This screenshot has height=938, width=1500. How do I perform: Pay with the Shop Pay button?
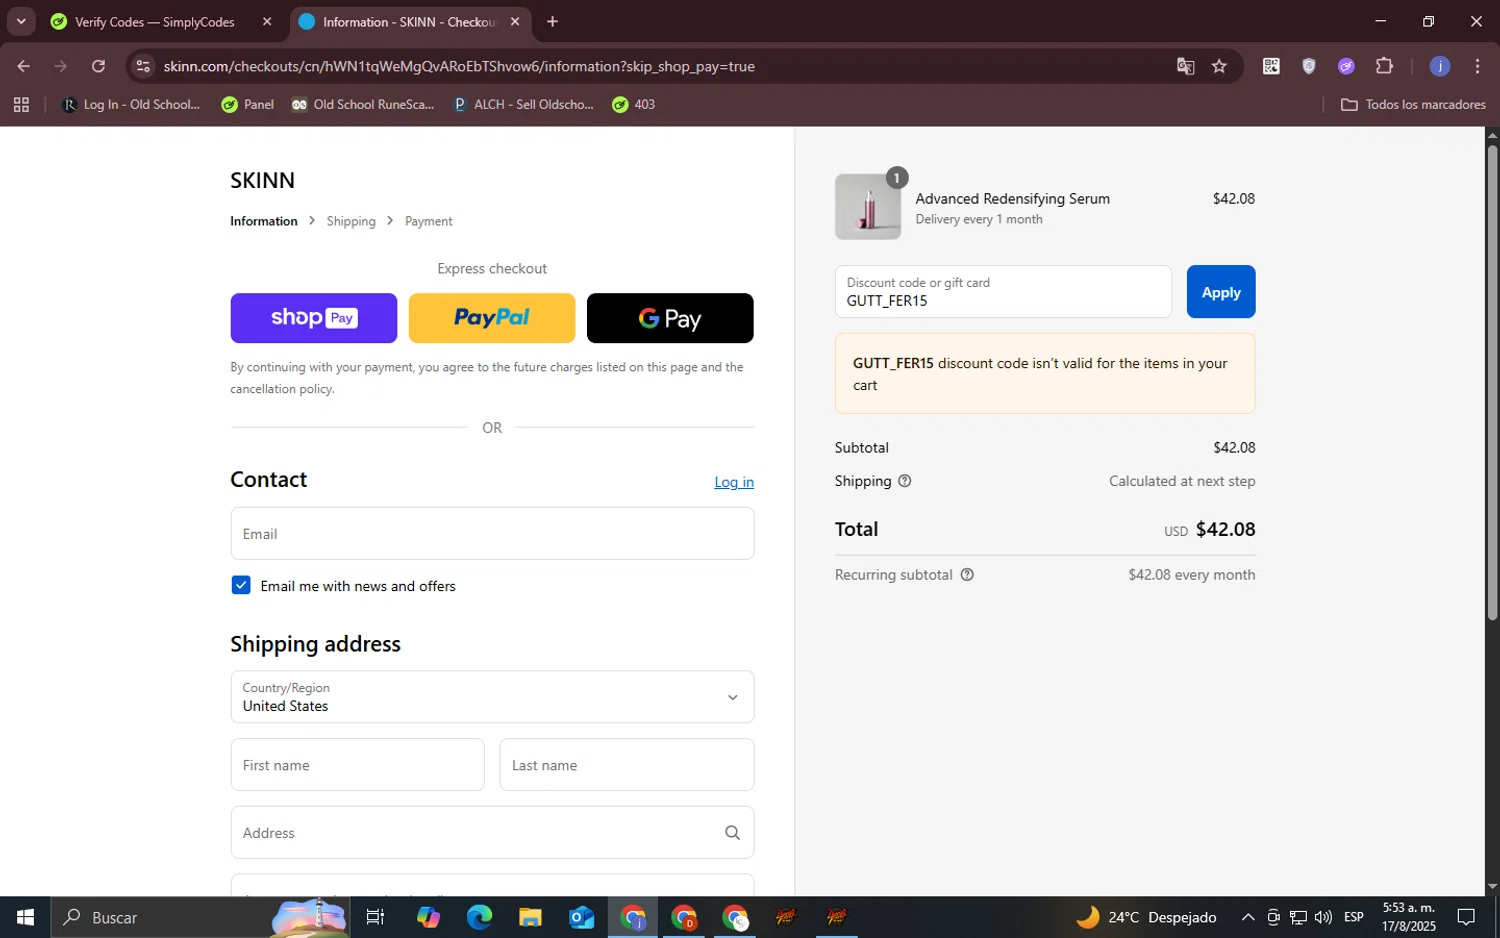(x=313, y=318)
